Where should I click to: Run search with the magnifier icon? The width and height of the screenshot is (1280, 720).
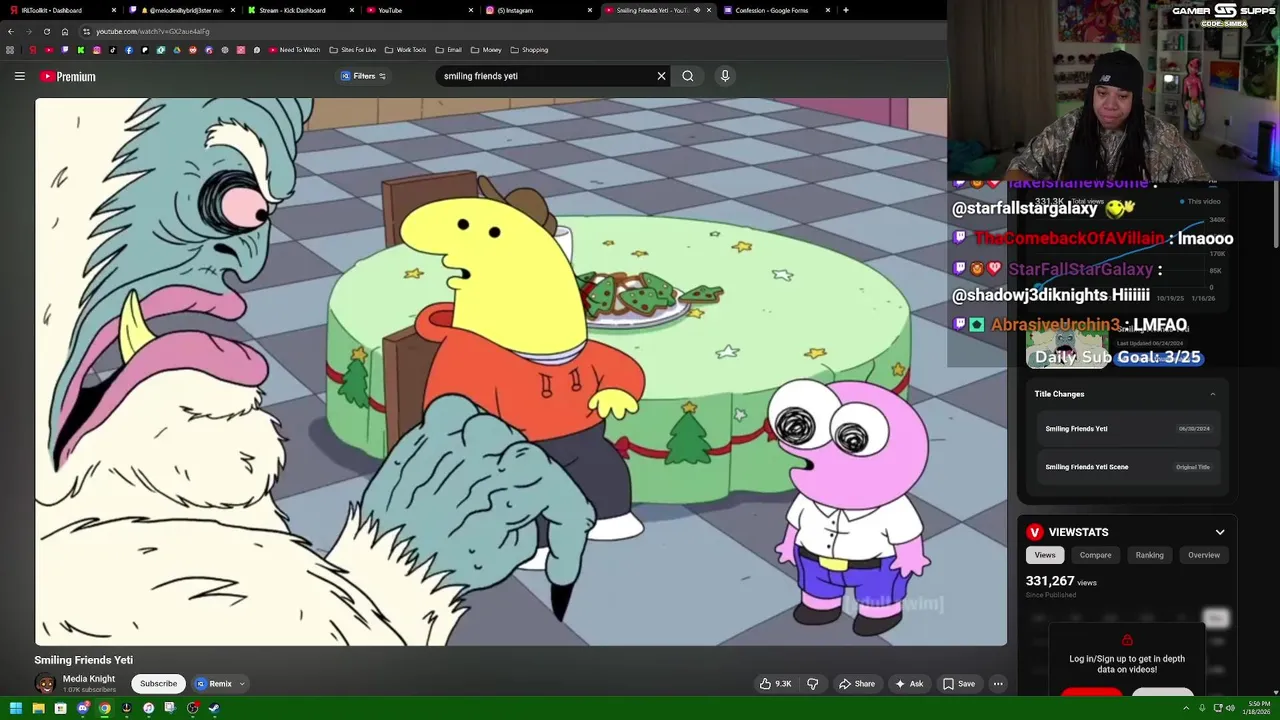(688, 76)
